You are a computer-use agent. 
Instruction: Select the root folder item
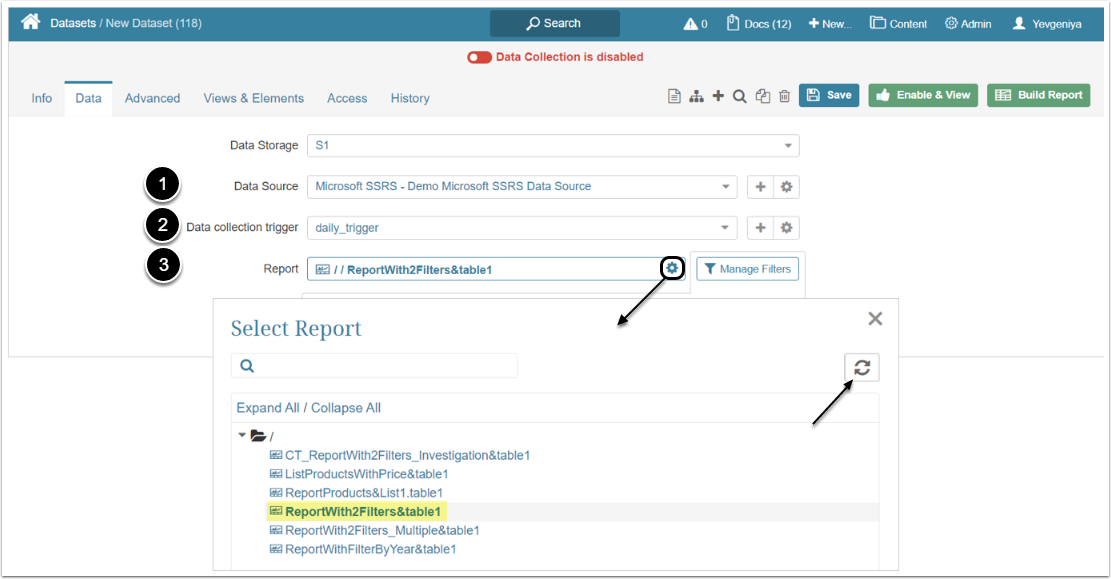261,436
